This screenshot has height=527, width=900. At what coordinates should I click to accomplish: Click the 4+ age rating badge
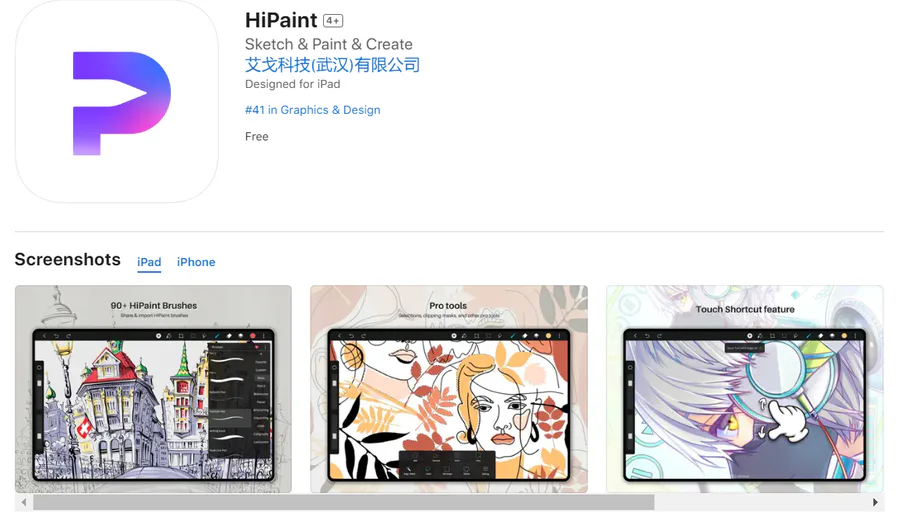tap(333, 21)
